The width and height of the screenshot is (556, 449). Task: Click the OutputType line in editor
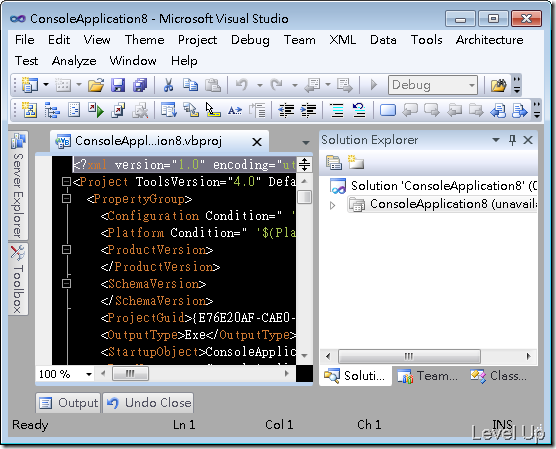click(x=198, y=335)
